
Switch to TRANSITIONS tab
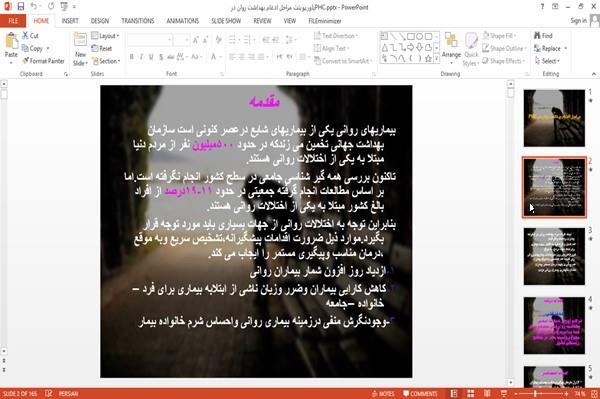[x=138, y=21]
